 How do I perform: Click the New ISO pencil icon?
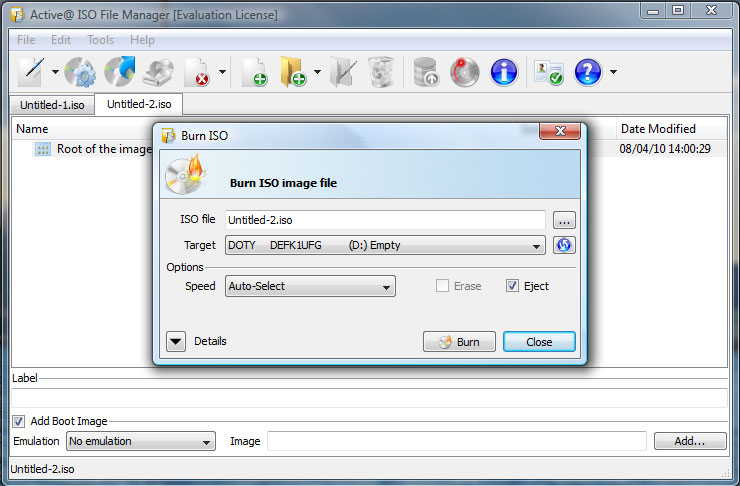[x=32, y=72]
